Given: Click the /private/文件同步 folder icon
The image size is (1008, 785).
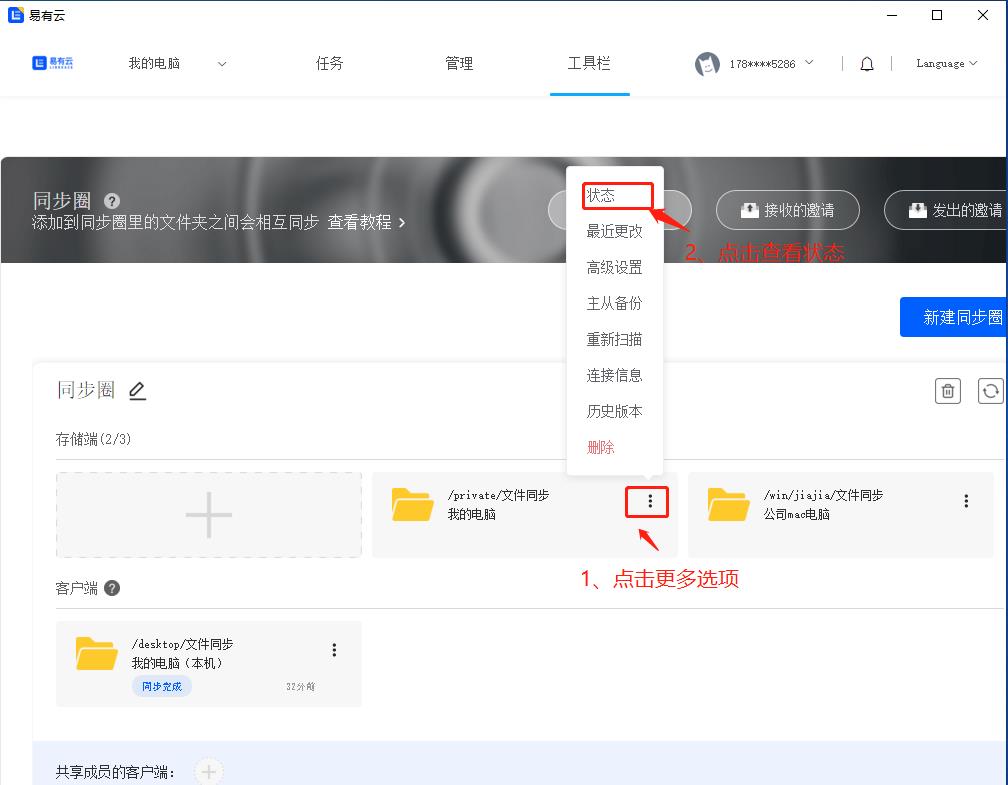Looking at the screenshot, I should click(x=413, y=505).
